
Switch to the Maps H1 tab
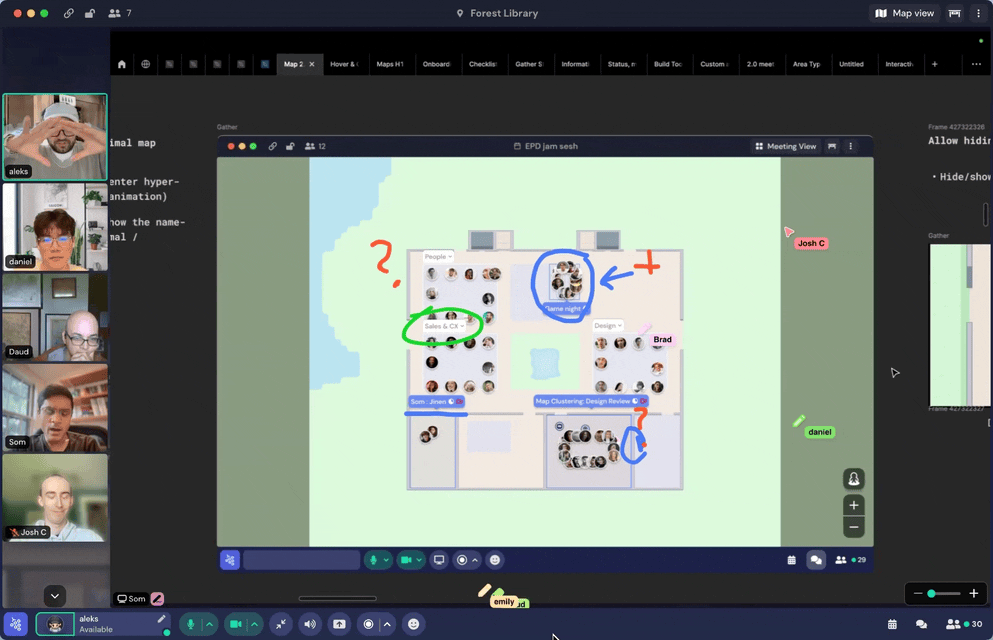click(x=391, y=63)
